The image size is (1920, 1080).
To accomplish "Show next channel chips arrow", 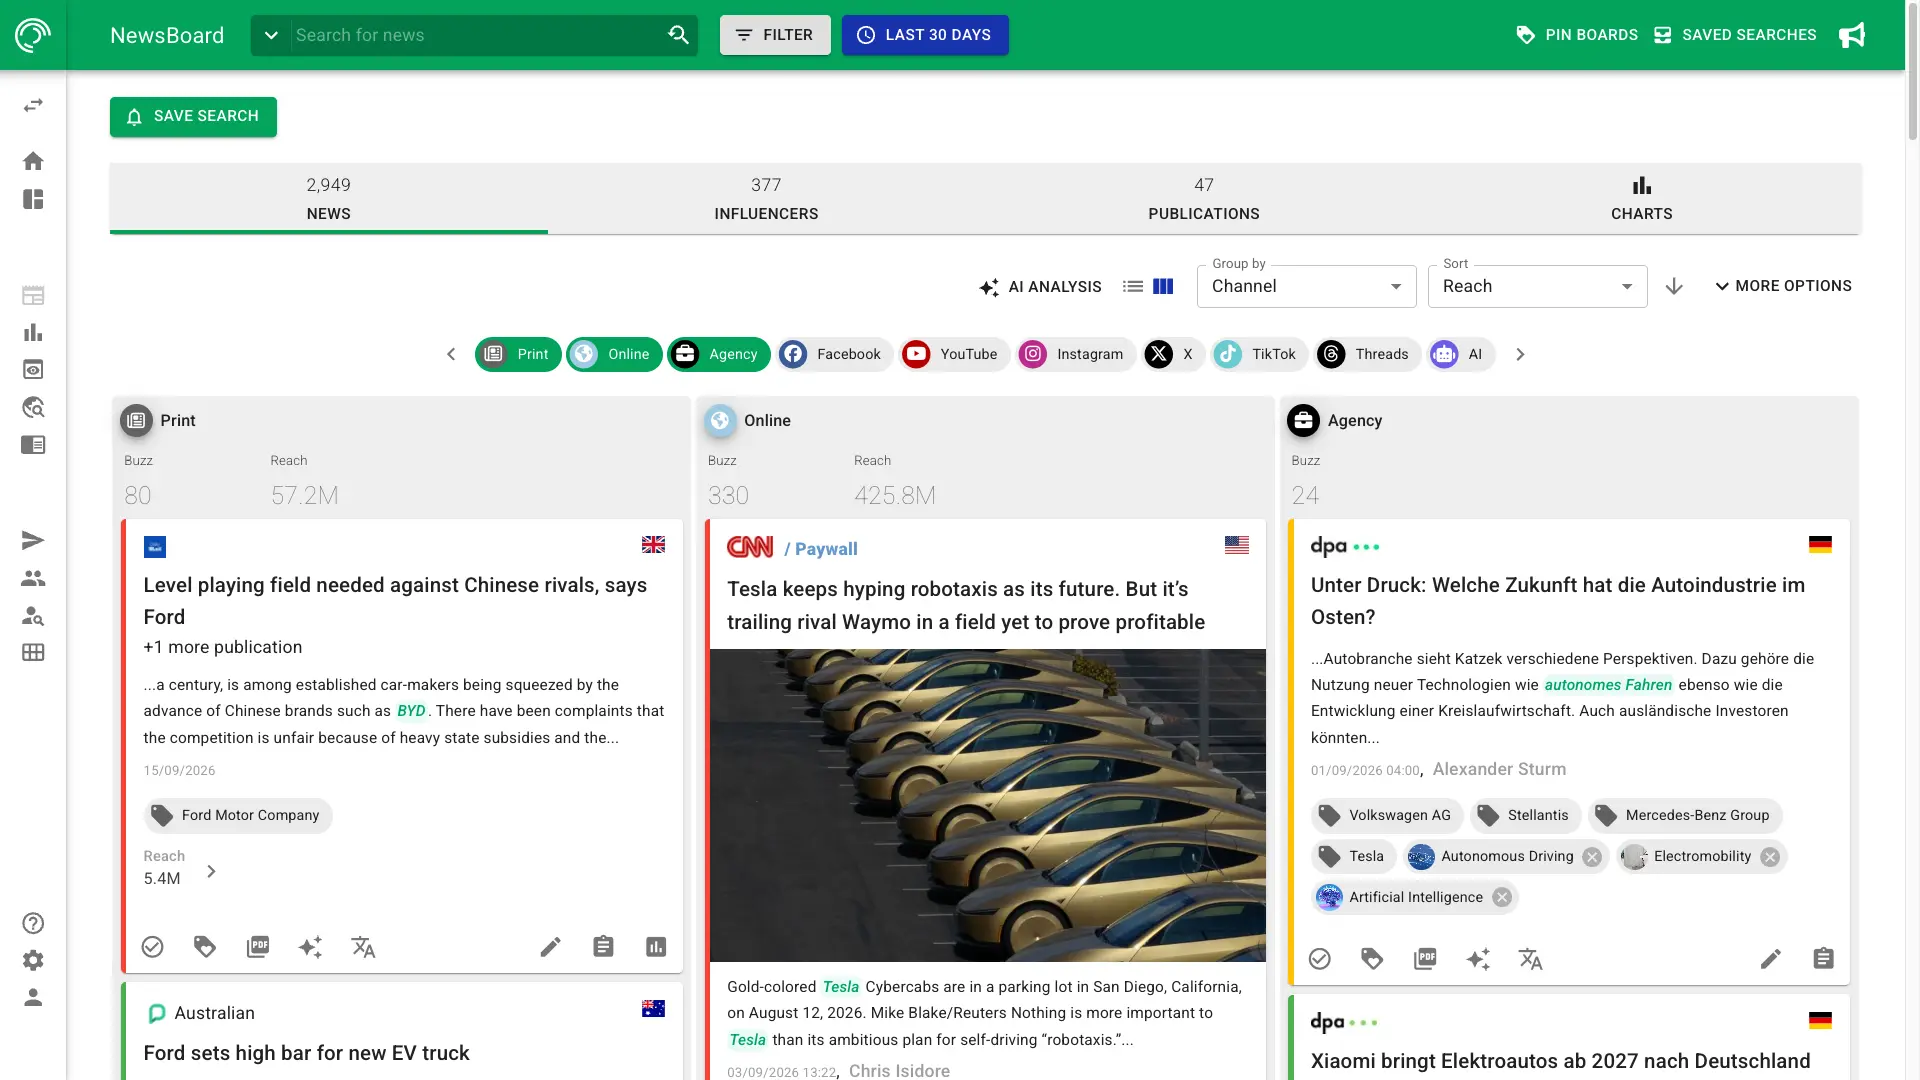I will (x=1520, y=354).
